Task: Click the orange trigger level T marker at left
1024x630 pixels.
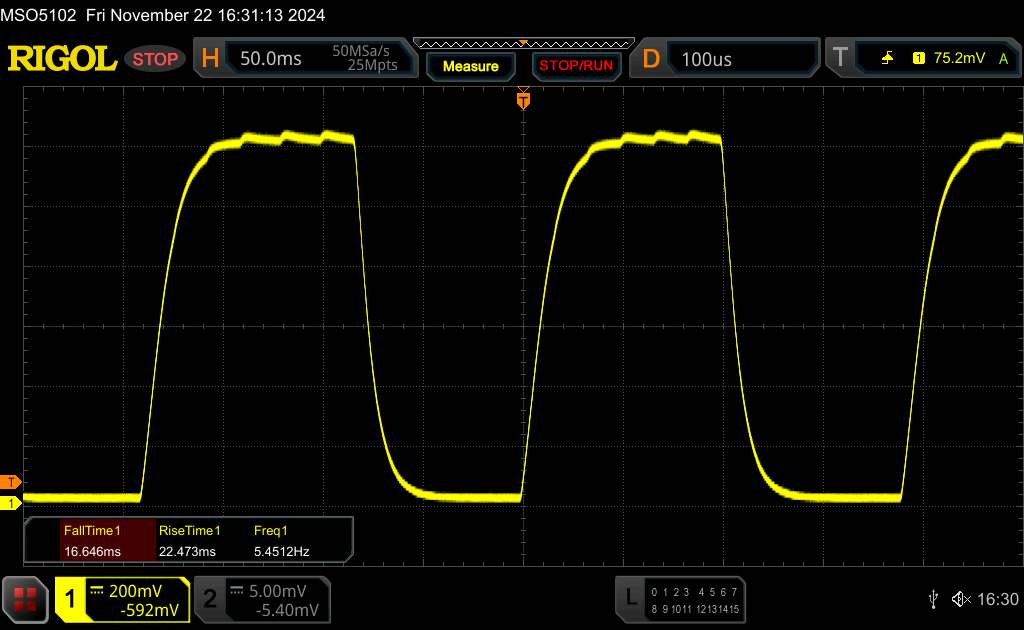Action: (x=10, y=482)
